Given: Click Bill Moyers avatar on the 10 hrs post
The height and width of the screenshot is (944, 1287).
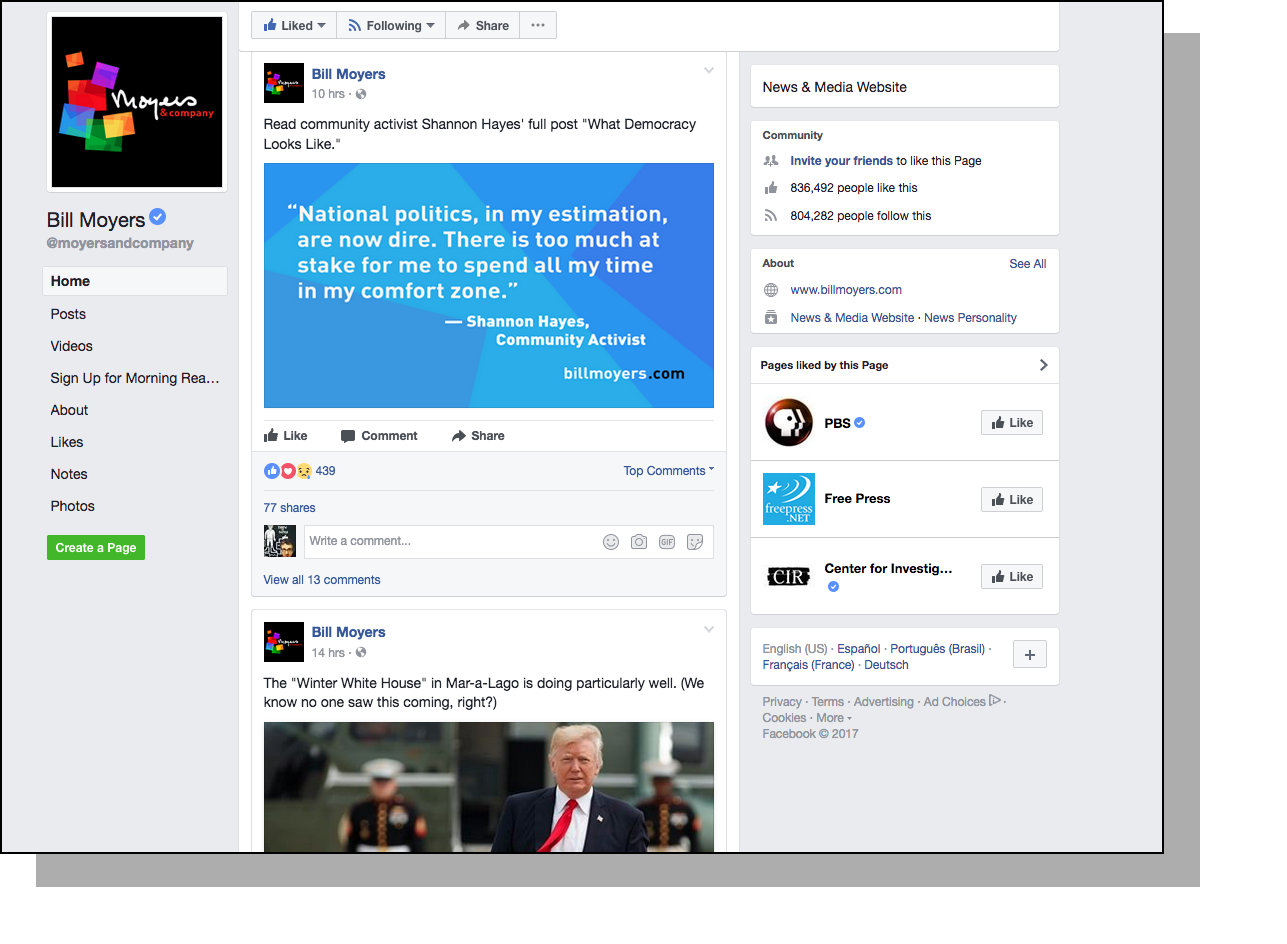Looking at the screenshot, I should [284, 83].
